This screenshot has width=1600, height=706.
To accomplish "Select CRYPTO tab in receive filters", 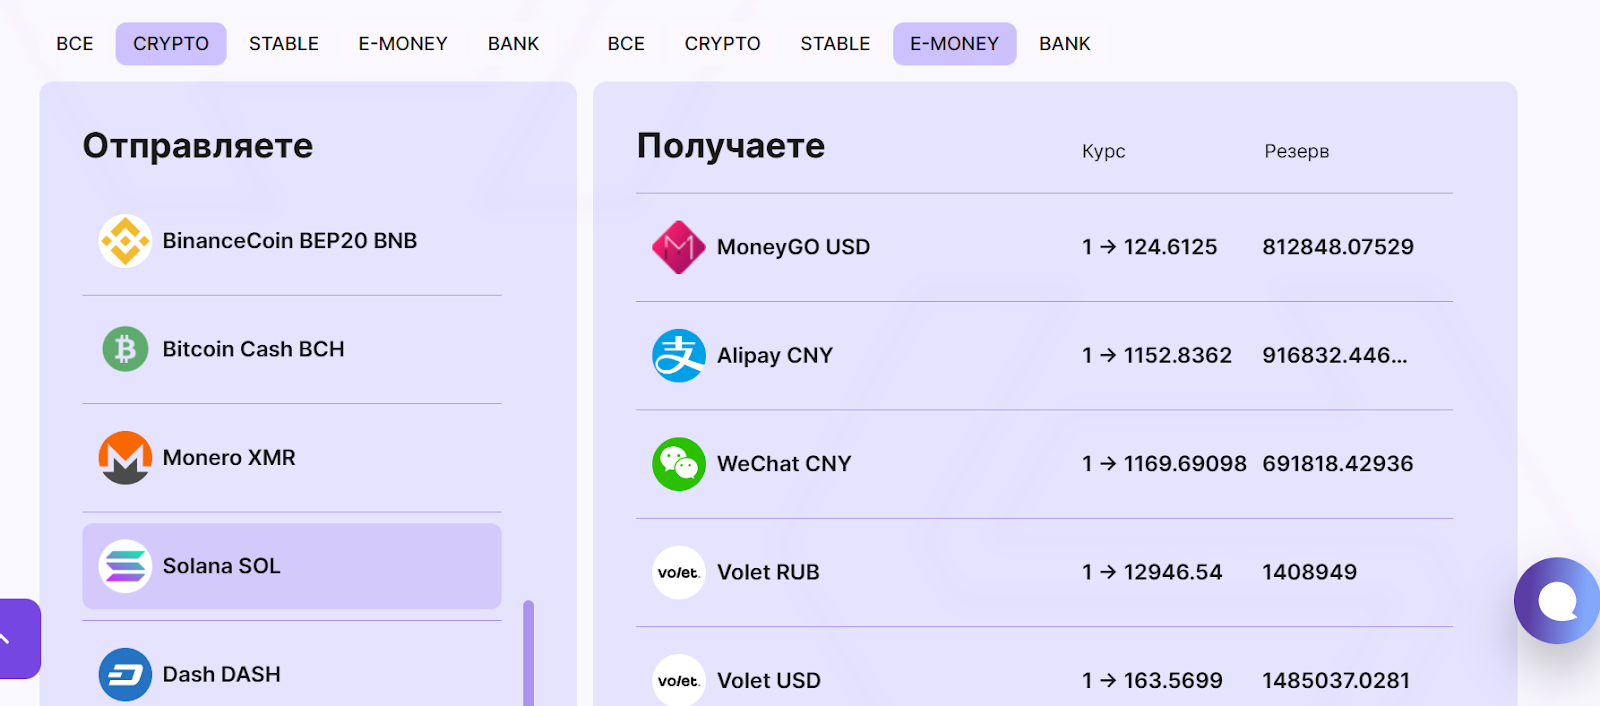I will [722, 44].
